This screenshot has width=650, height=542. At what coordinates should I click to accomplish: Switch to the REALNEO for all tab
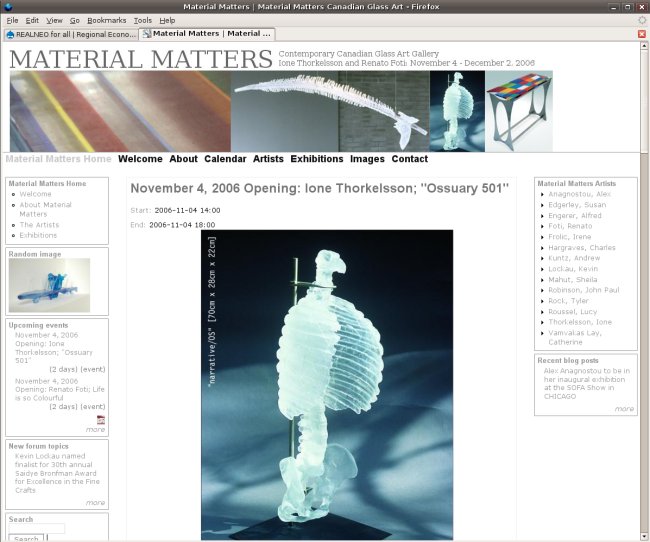(71, 34)
